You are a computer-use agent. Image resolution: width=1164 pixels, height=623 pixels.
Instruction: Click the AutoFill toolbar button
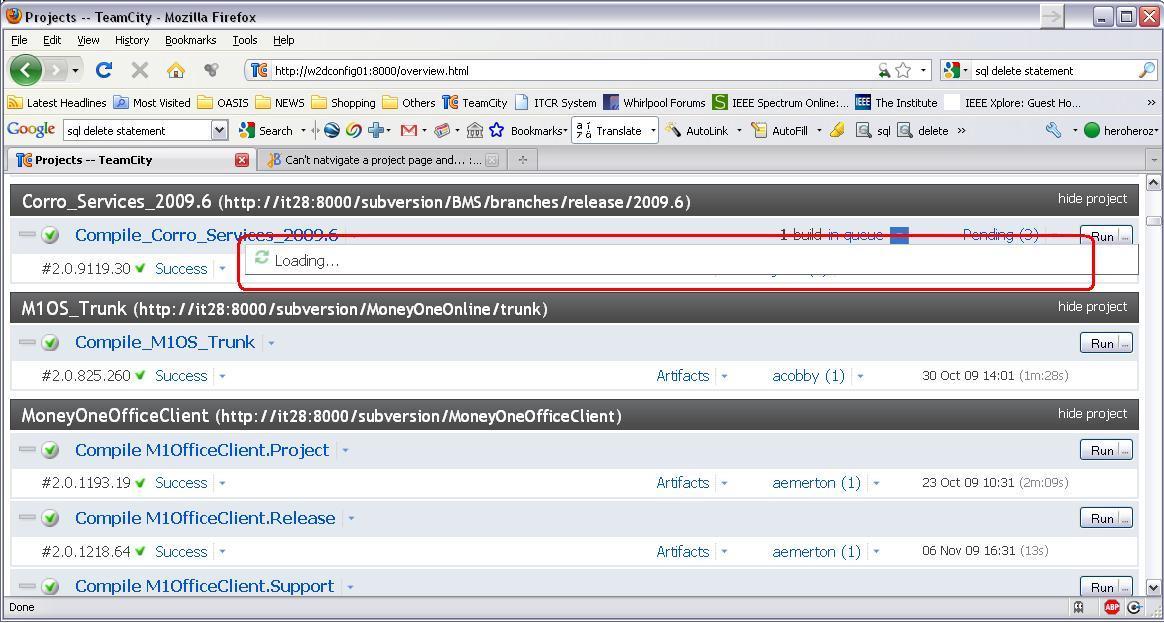pos(781,131)
